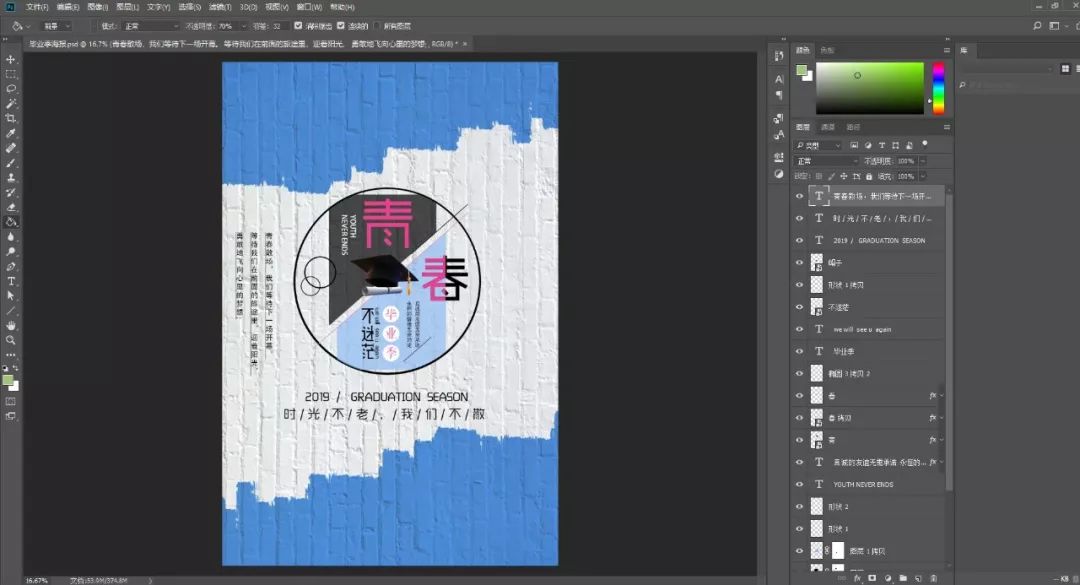Screen dimensions: 1080x585
Task: Select the Zoom tool
Action: coord(10,340)
